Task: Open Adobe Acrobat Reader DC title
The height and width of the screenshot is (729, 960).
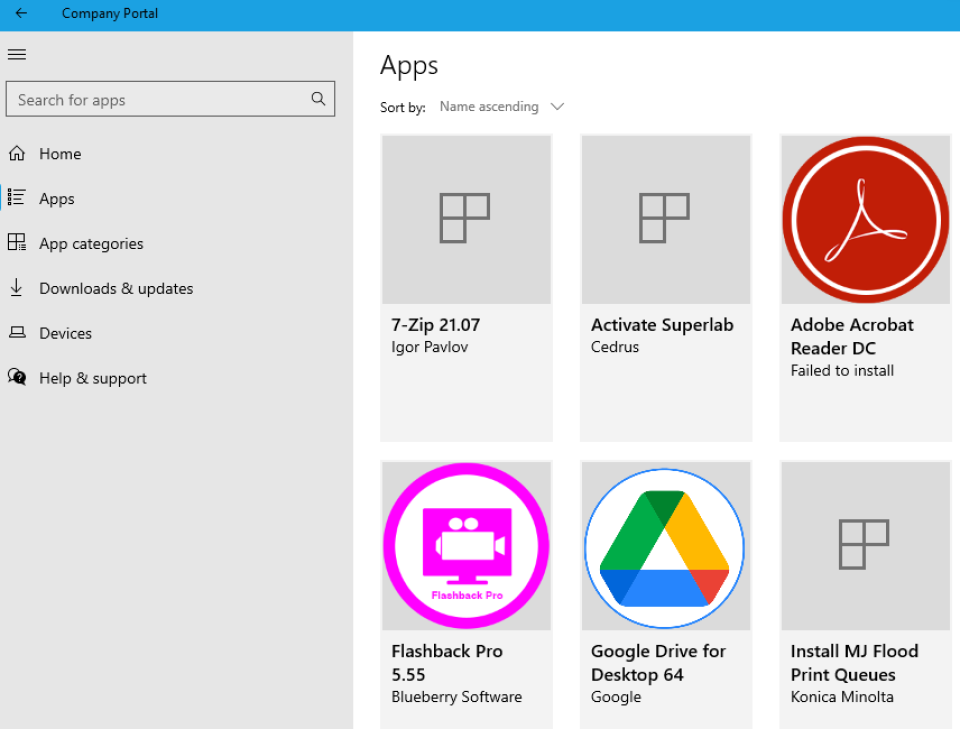Action: pos(852,336)
